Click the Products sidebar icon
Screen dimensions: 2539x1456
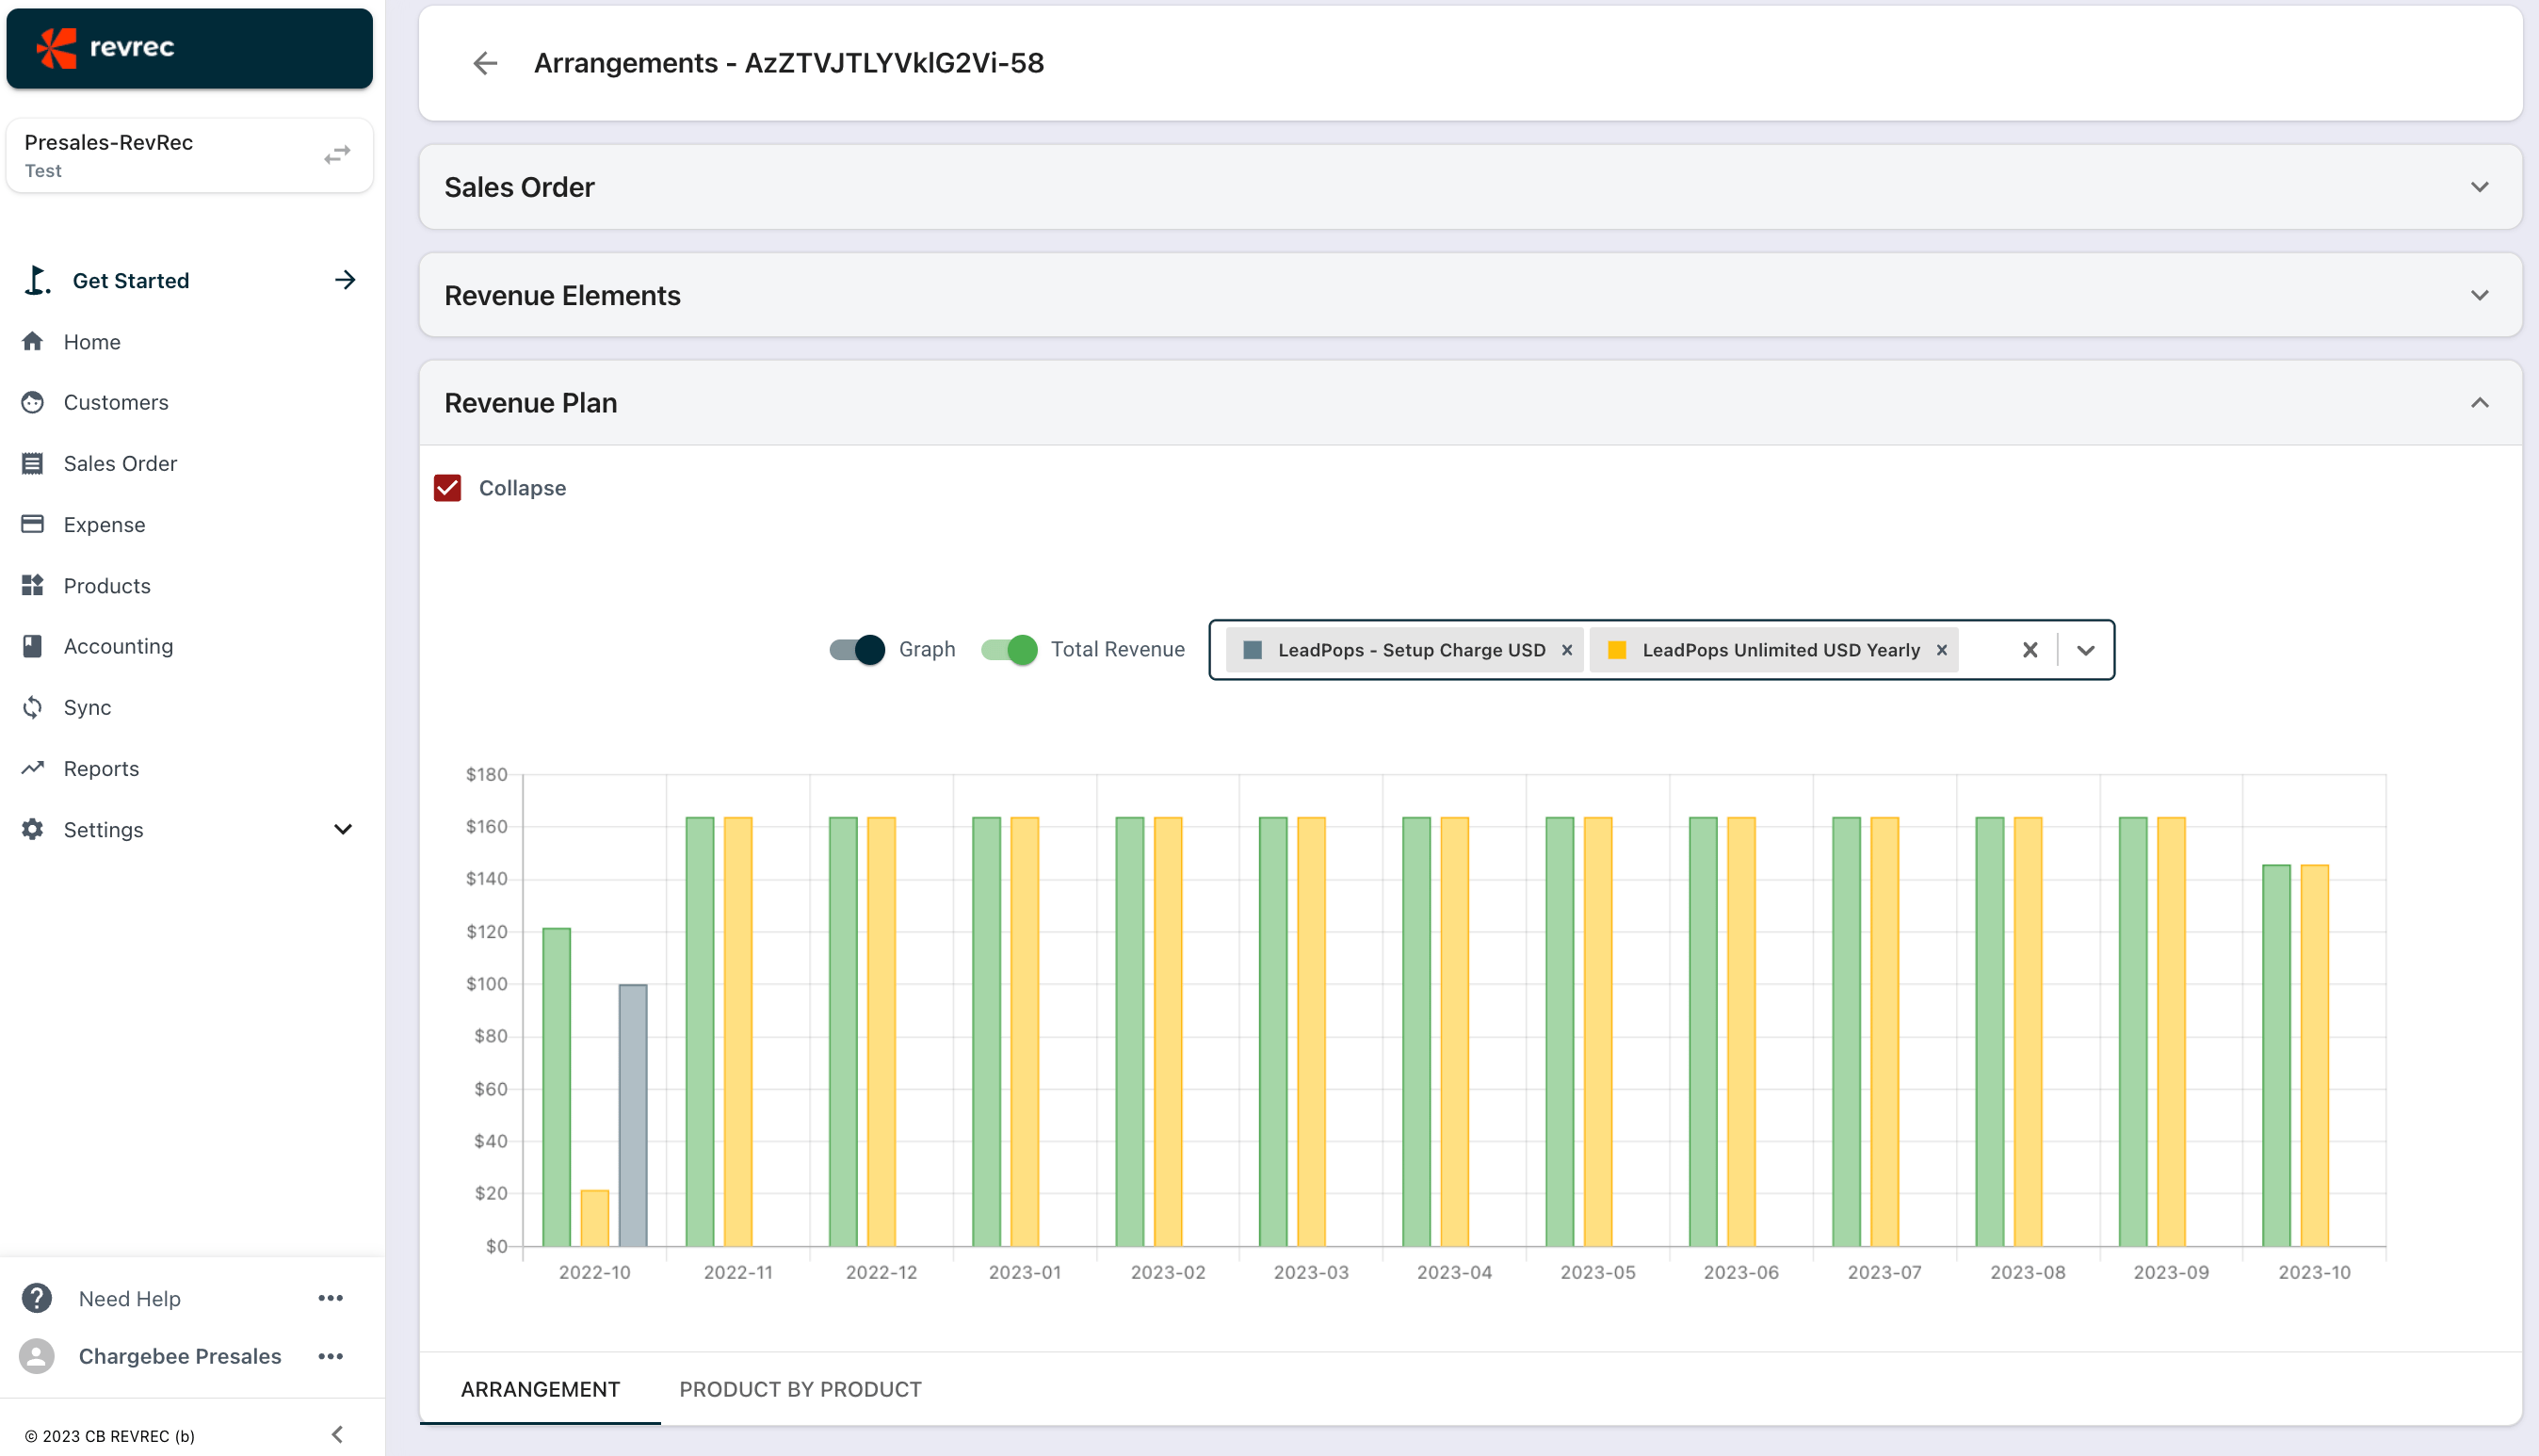click(33, 585)
